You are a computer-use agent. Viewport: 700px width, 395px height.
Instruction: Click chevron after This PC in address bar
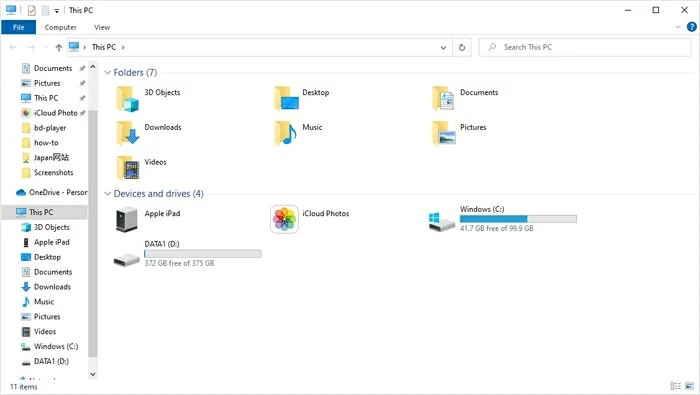pos(123,47)
